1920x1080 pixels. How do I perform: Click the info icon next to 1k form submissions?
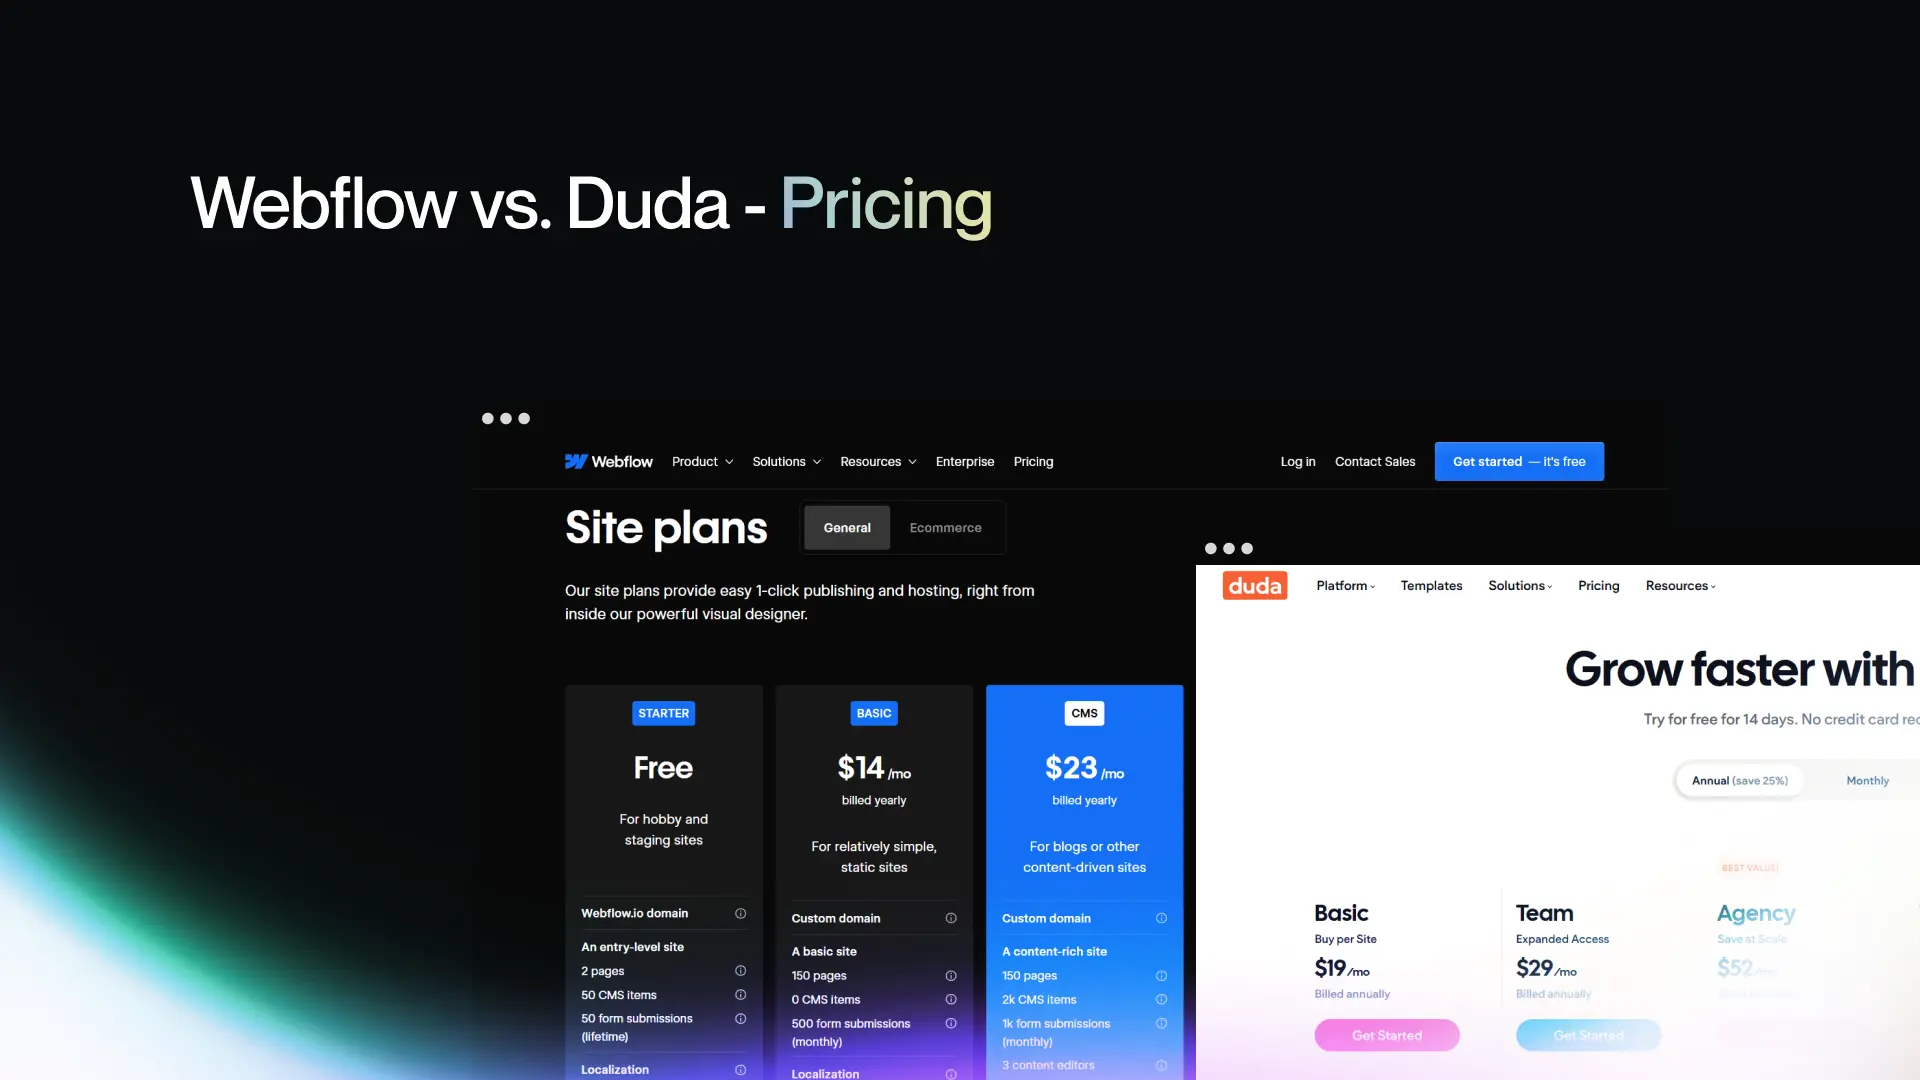click(x=1160, y=1023)
